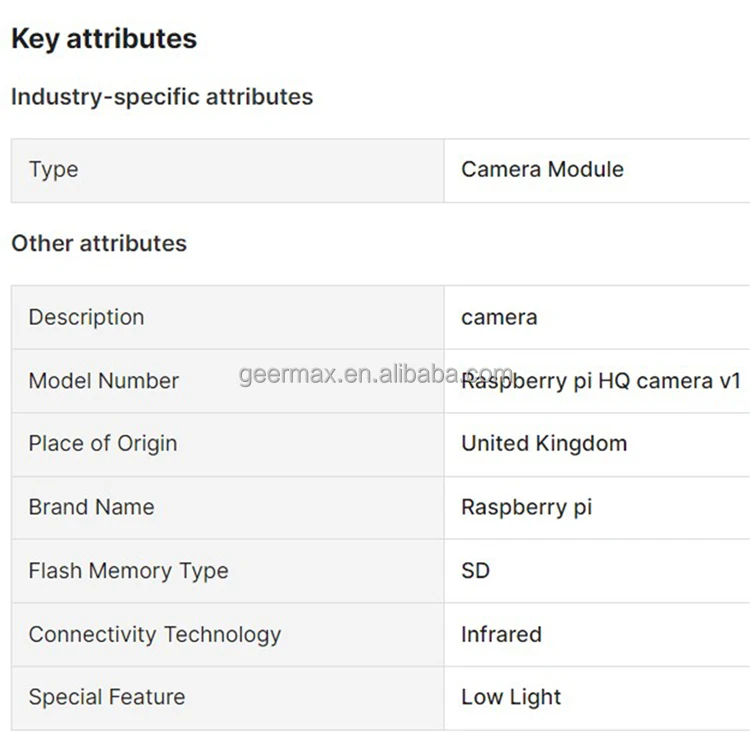Select the Infrared connectivity value
This screenshot has height=750, width=750.
pyautogui.click(x=501, y=635)
